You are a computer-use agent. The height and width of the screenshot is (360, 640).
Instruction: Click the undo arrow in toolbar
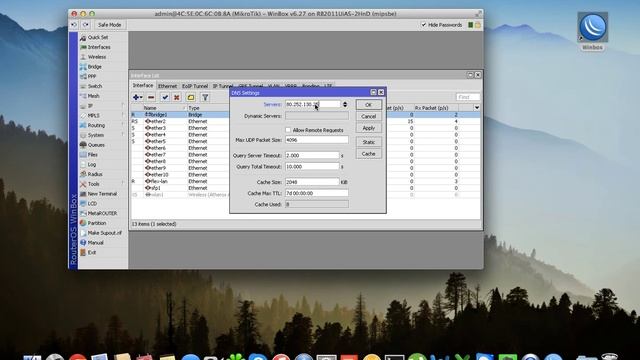pos(74,25)
